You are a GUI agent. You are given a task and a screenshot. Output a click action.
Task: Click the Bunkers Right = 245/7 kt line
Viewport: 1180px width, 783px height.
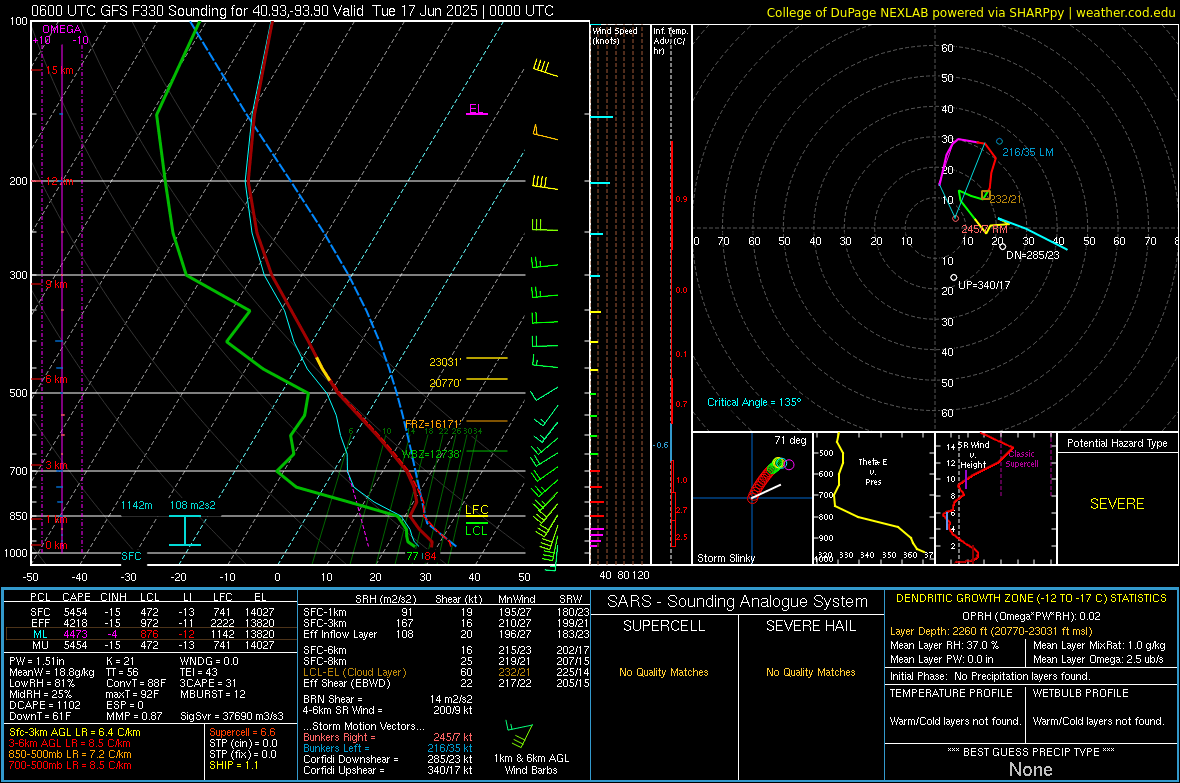(388, 737)
